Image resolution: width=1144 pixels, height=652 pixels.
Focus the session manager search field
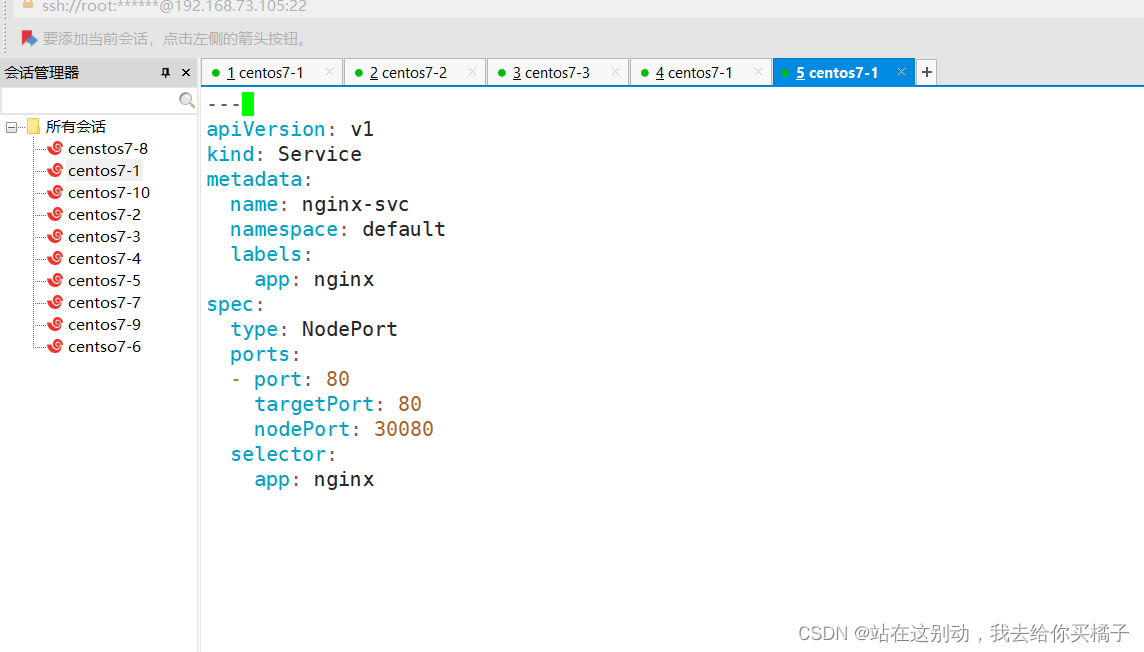click(88, 101)
